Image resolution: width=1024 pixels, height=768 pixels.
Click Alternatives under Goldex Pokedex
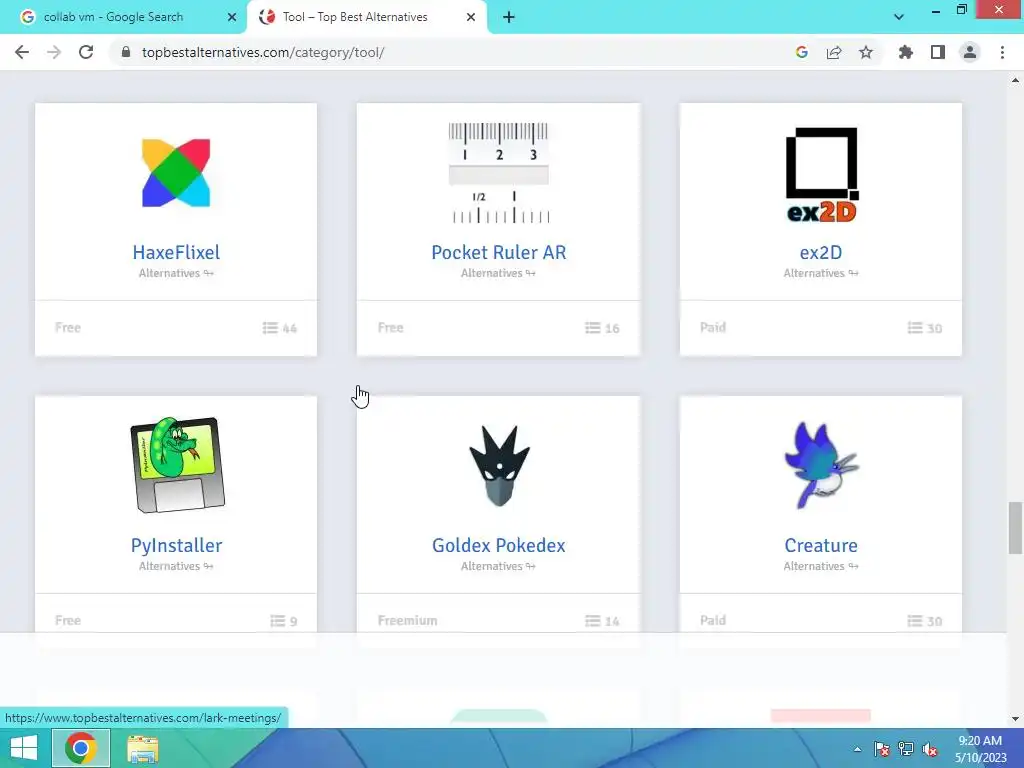pos(498,566)
